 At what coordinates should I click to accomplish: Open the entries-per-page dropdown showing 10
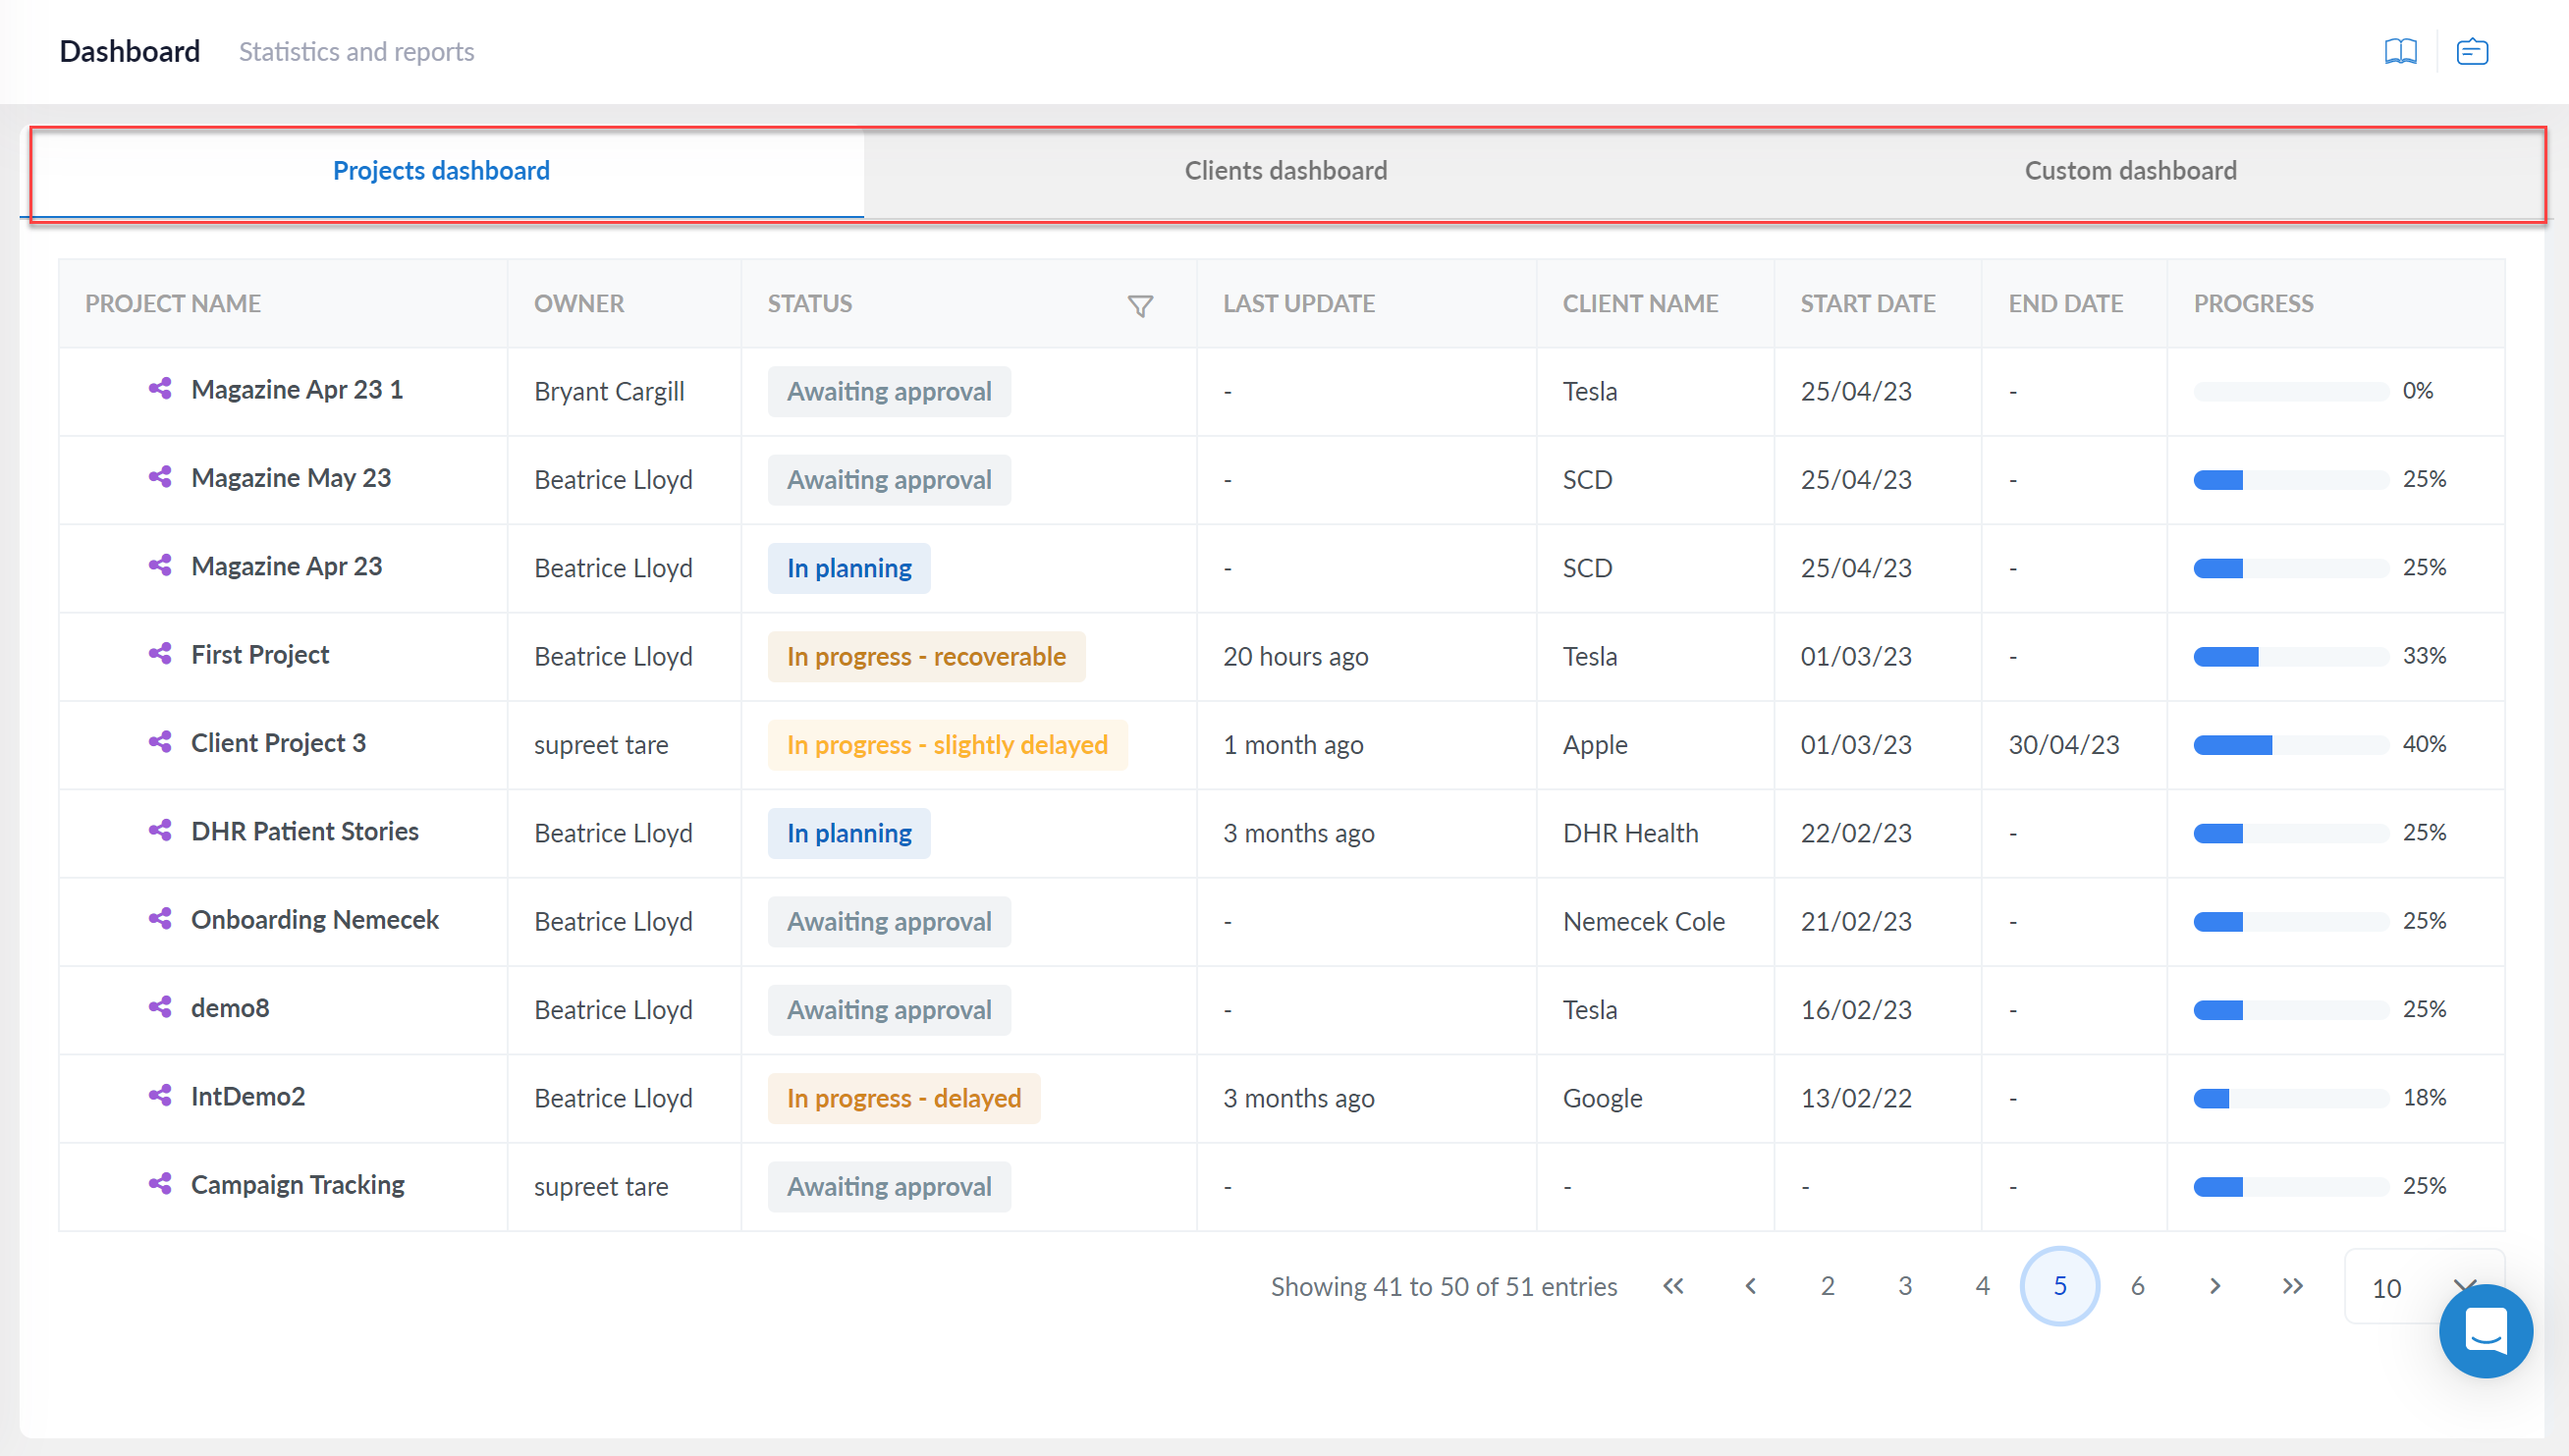2424,1287
